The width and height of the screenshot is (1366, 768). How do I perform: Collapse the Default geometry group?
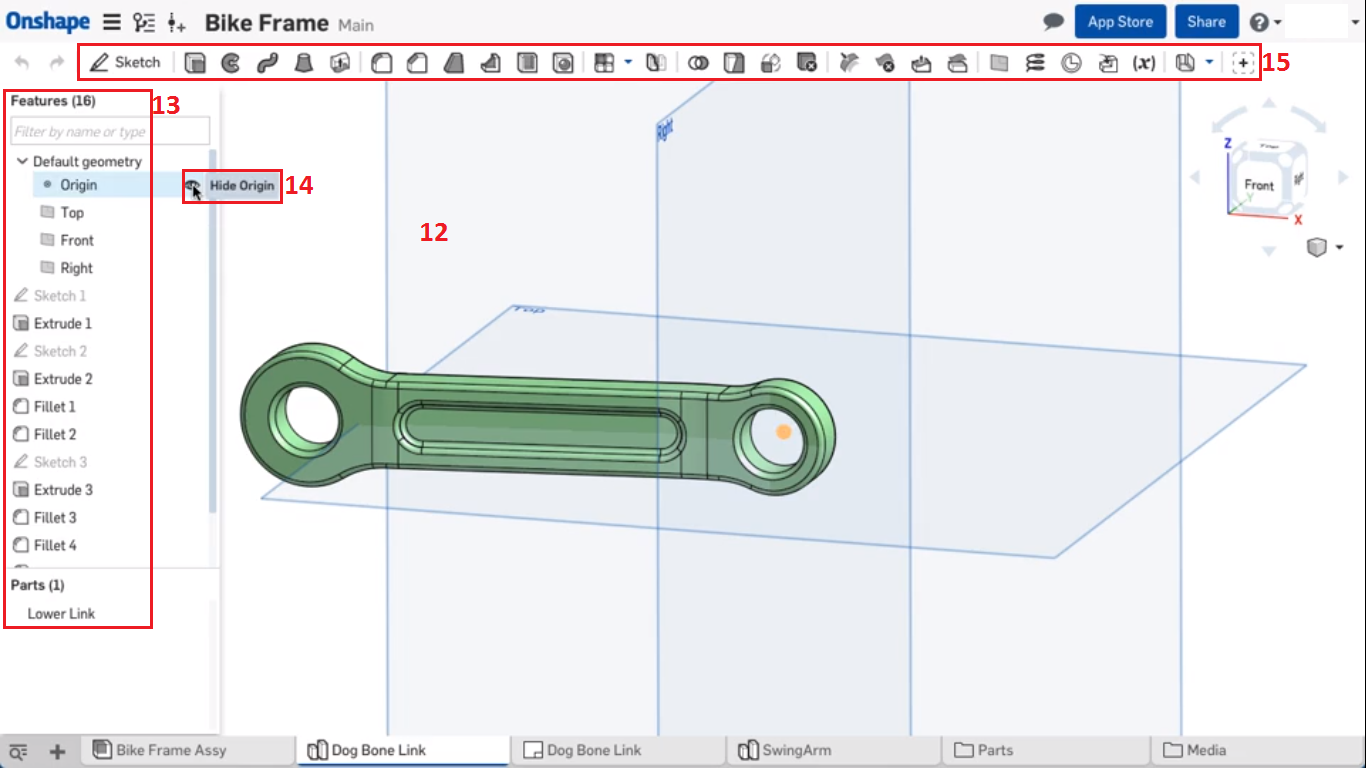22,161
